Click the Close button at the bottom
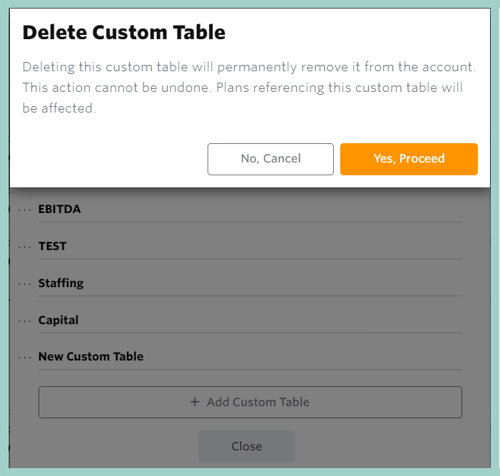500x476 pixels. [x=247, y=446]
